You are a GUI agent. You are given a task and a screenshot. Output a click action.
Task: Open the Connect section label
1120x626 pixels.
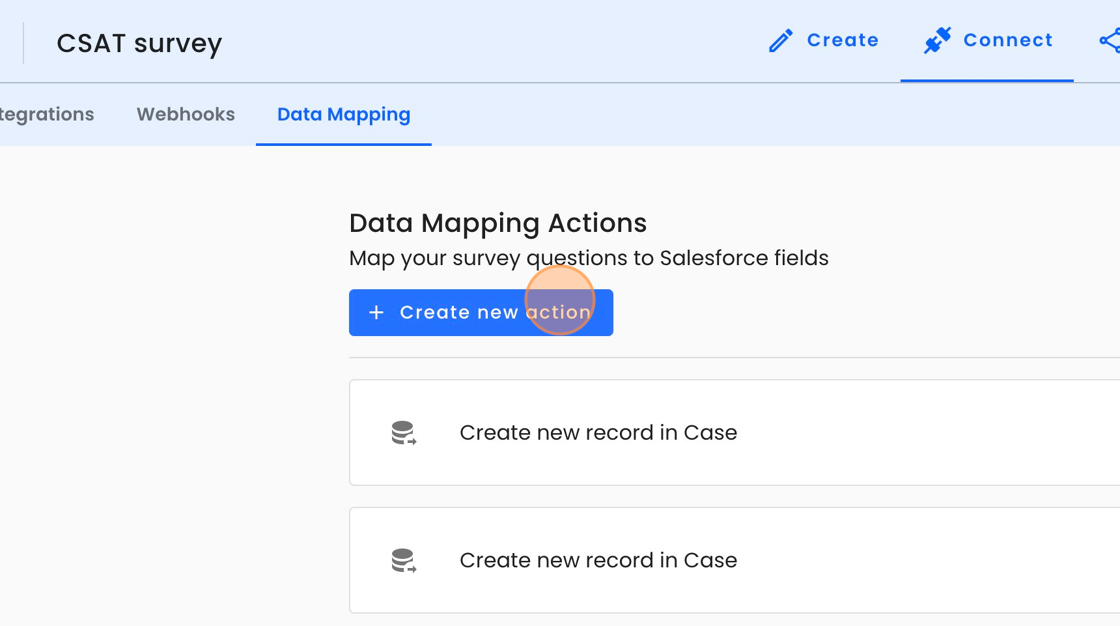tap(1008, 41)
